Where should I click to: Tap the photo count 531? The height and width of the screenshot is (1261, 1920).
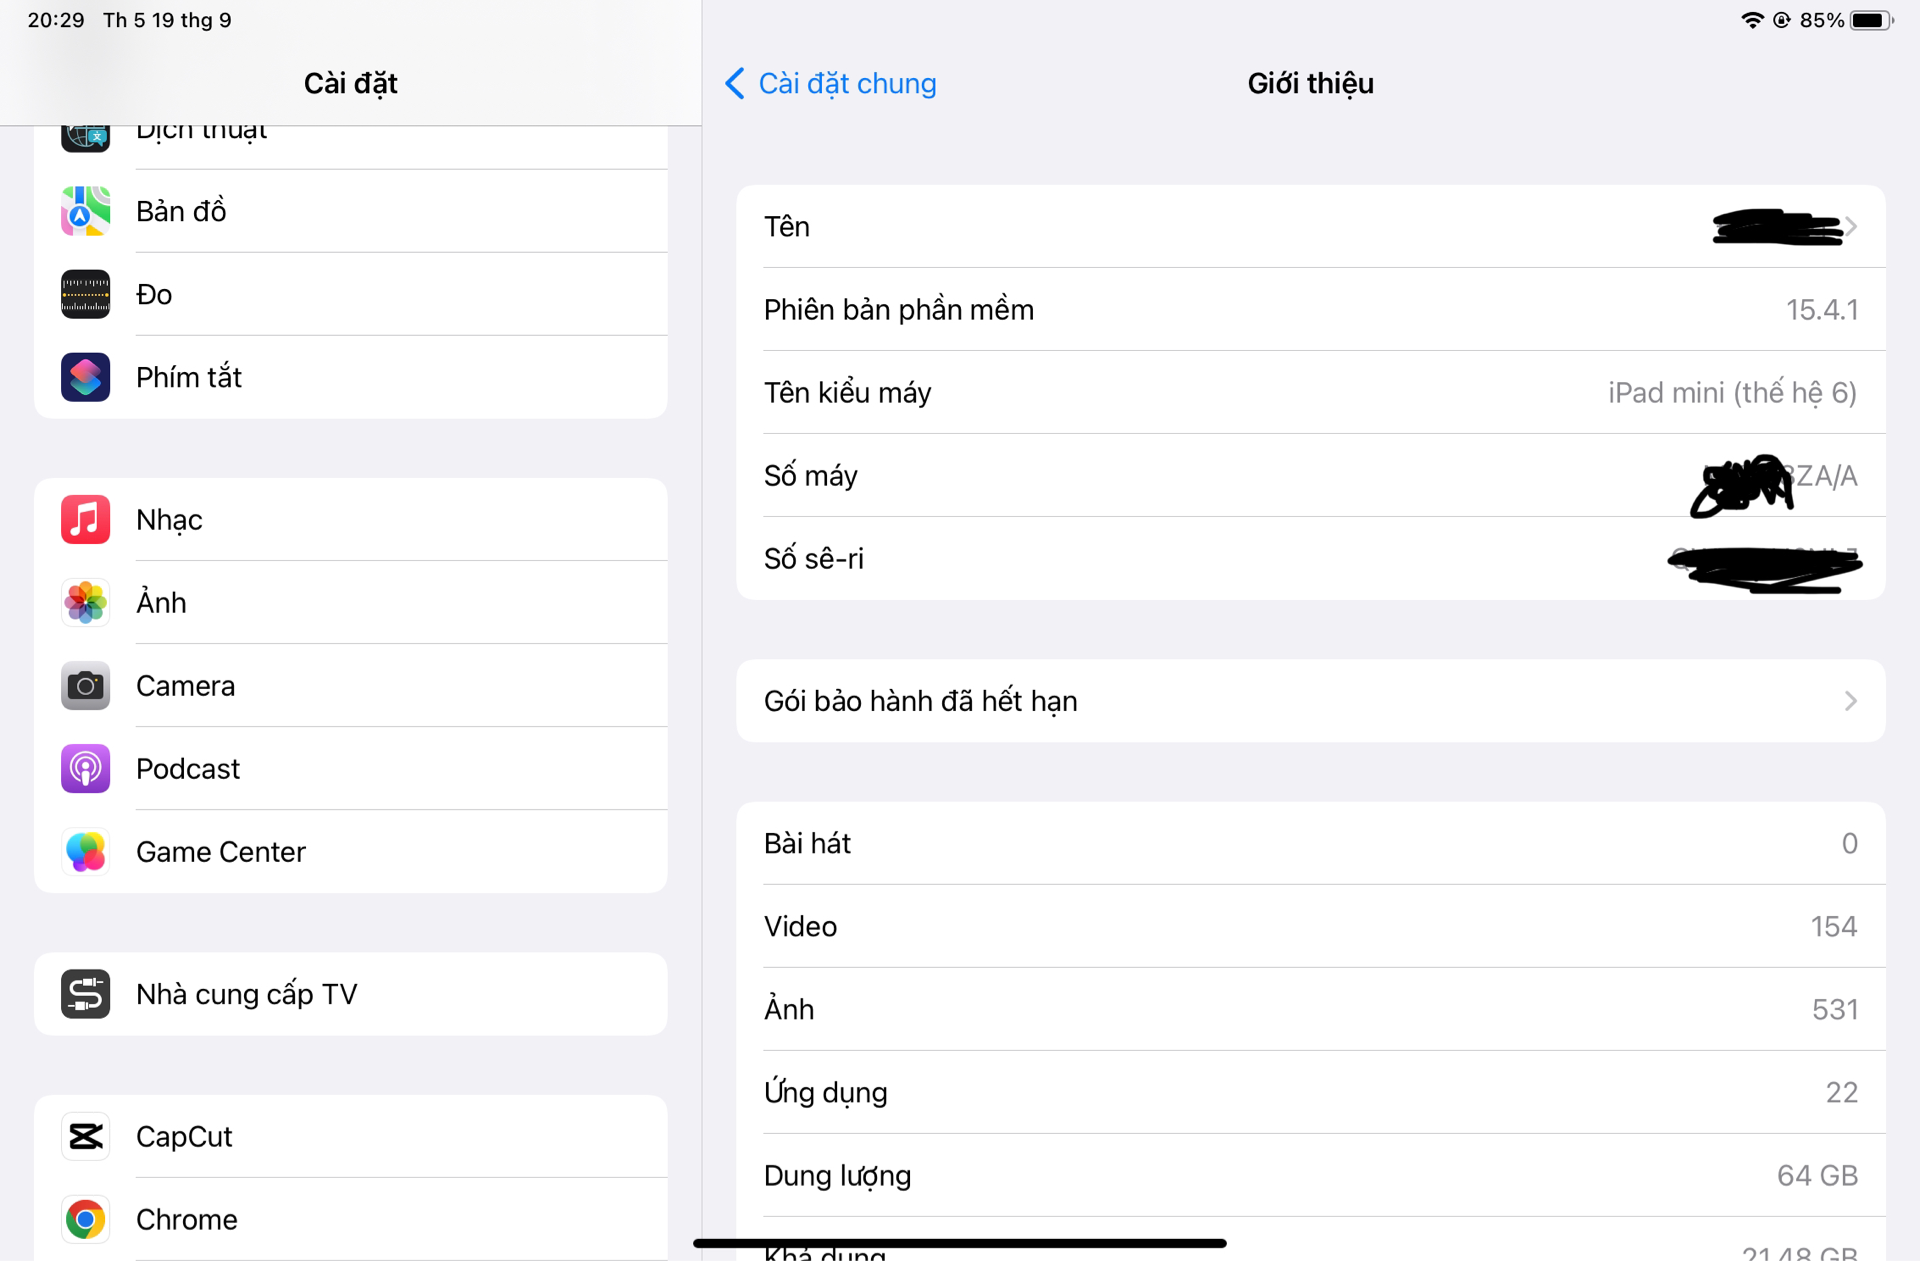[x=1835, y=1010]
